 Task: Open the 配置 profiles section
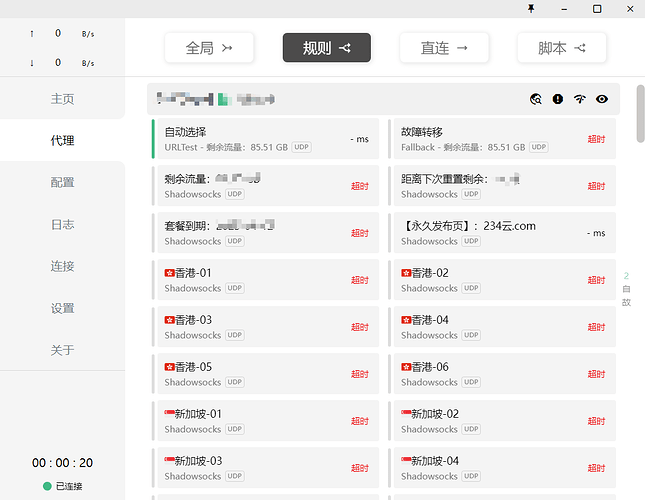63,182
